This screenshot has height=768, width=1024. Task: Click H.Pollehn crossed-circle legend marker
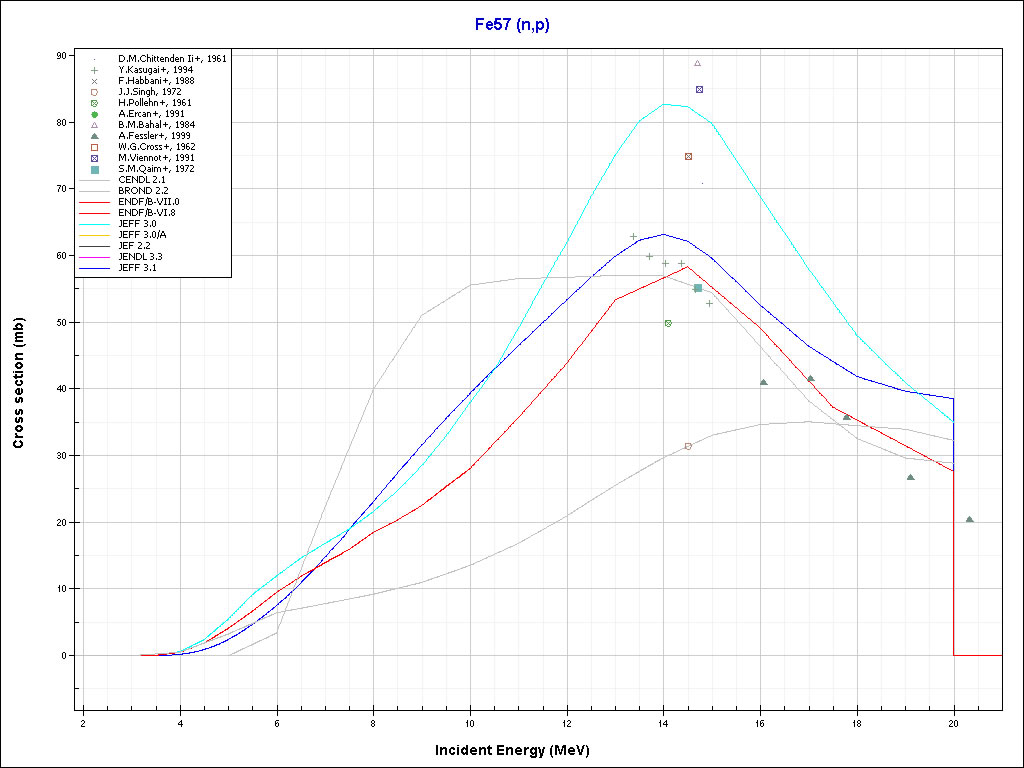[94, 103]
